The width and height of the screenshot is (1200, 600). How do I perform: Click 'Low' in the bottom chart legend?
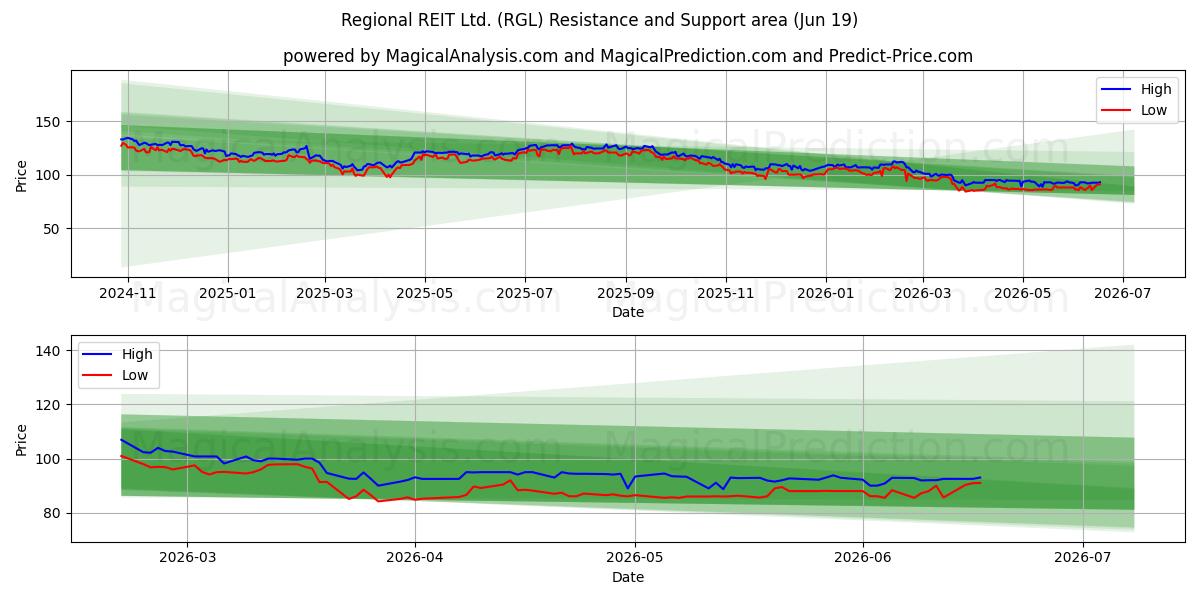[x=135, y=375]
